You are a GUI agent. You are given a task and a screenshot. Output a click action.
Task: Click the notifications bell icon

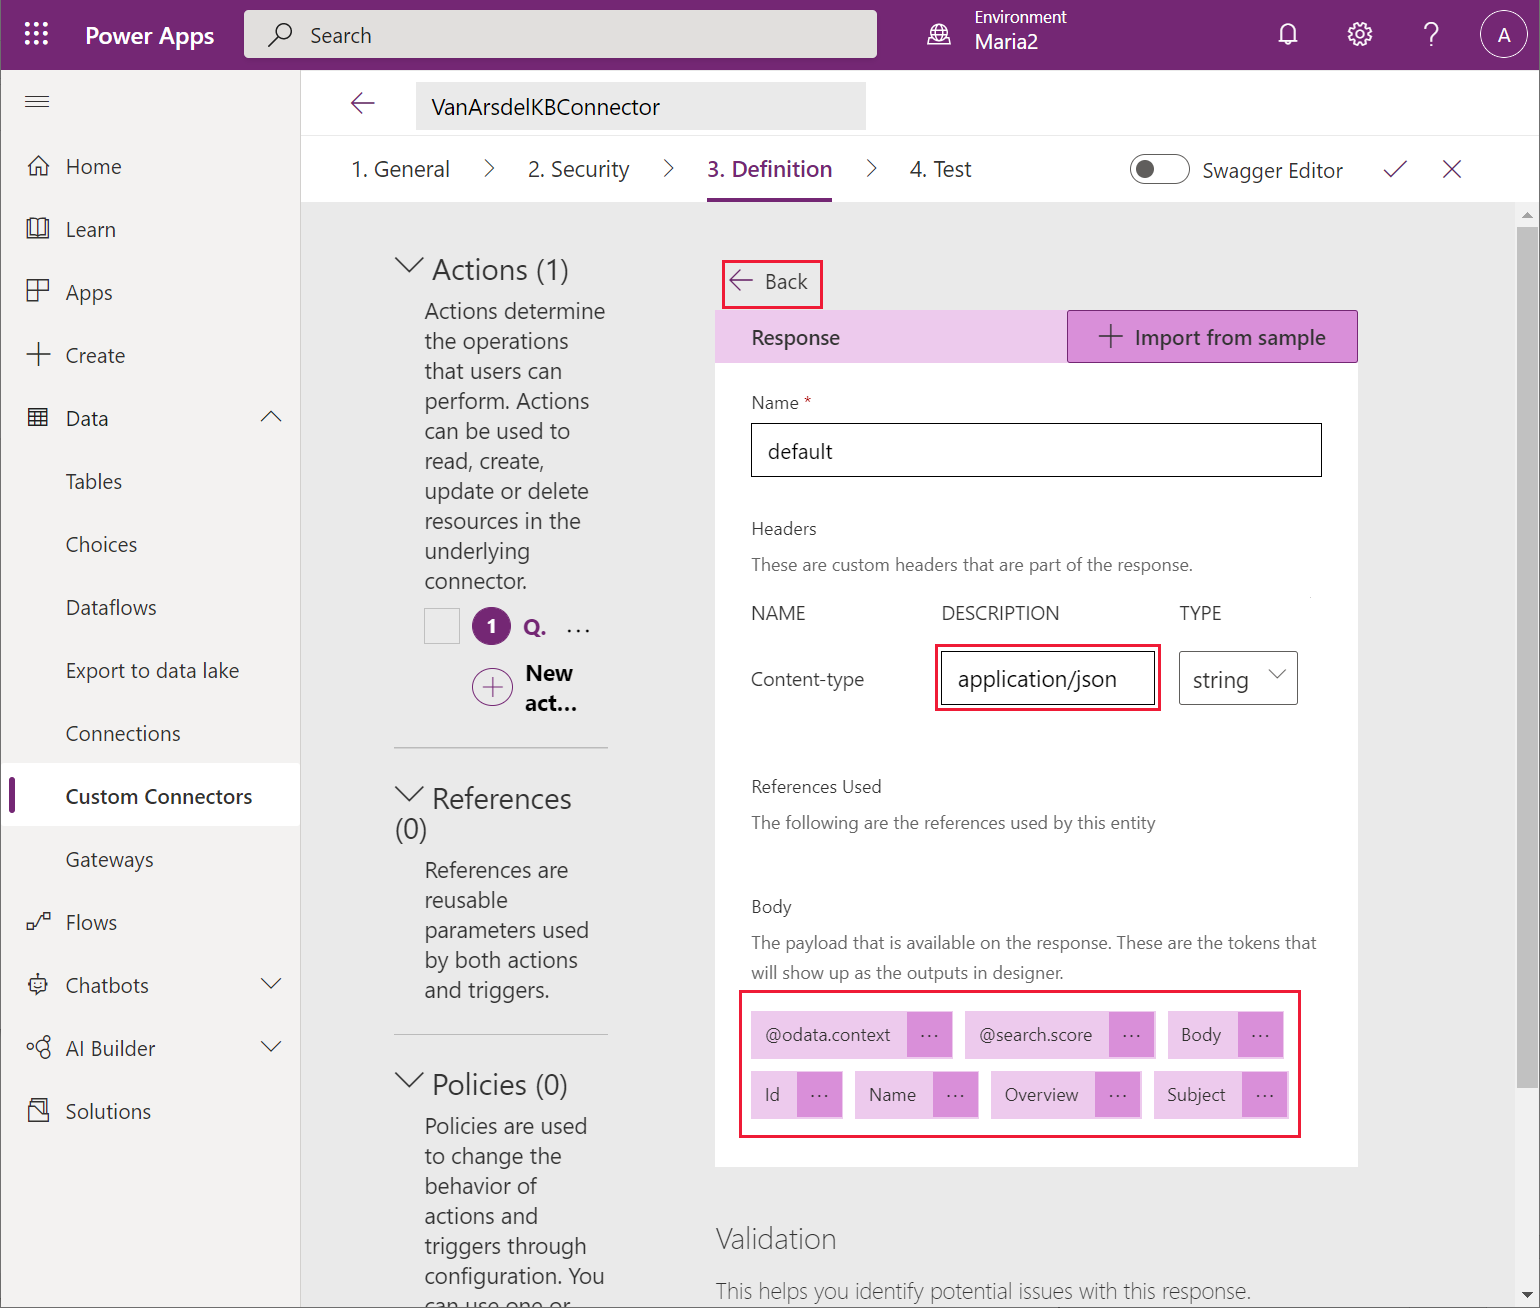coord(1288,35)
